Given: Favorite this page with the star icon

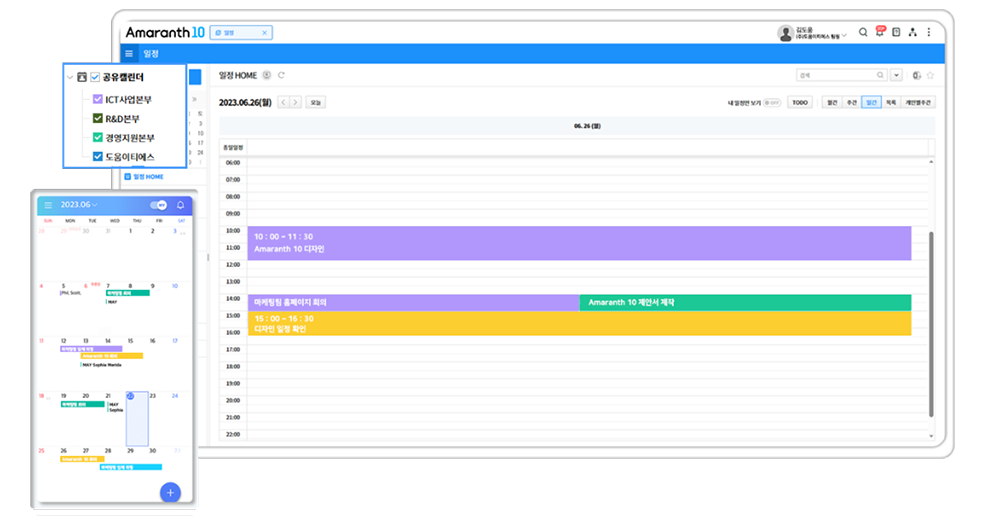Looking at the screenshot, I should 930,75.
